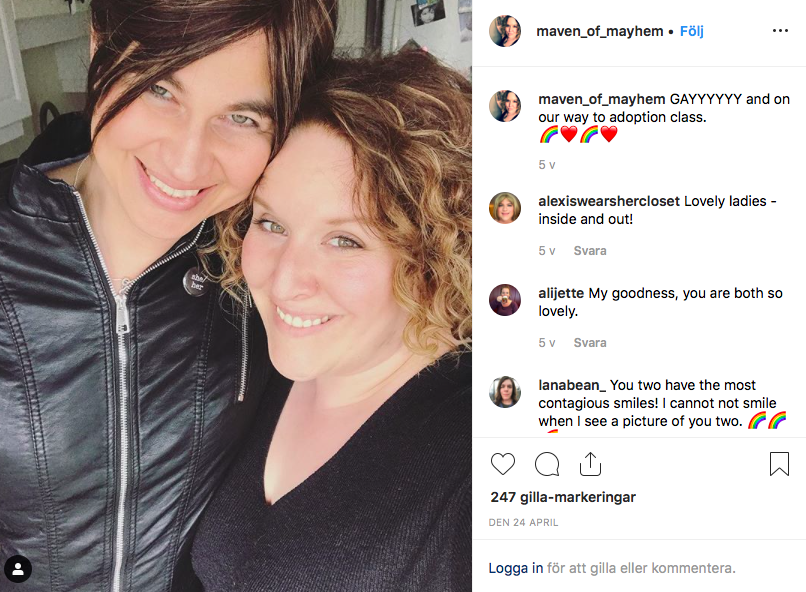Save the post with the bookmark icon
806x592 pixels.
click(x=779, y=464)
